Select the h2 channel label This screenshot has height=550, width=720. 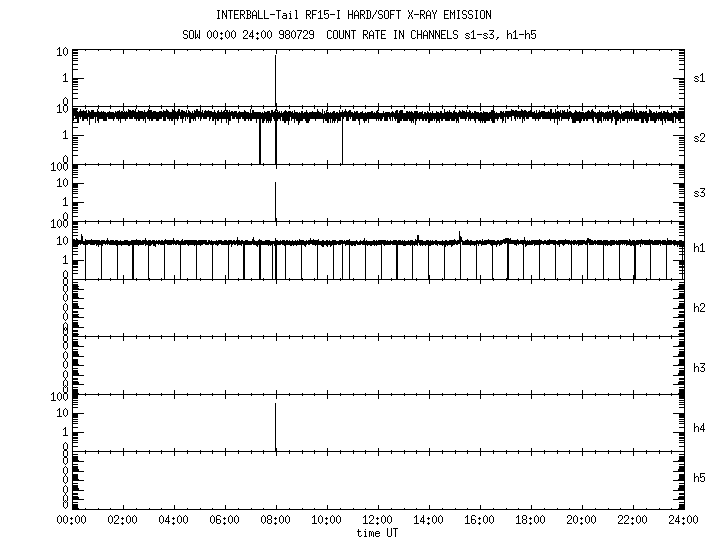point(699,308)
